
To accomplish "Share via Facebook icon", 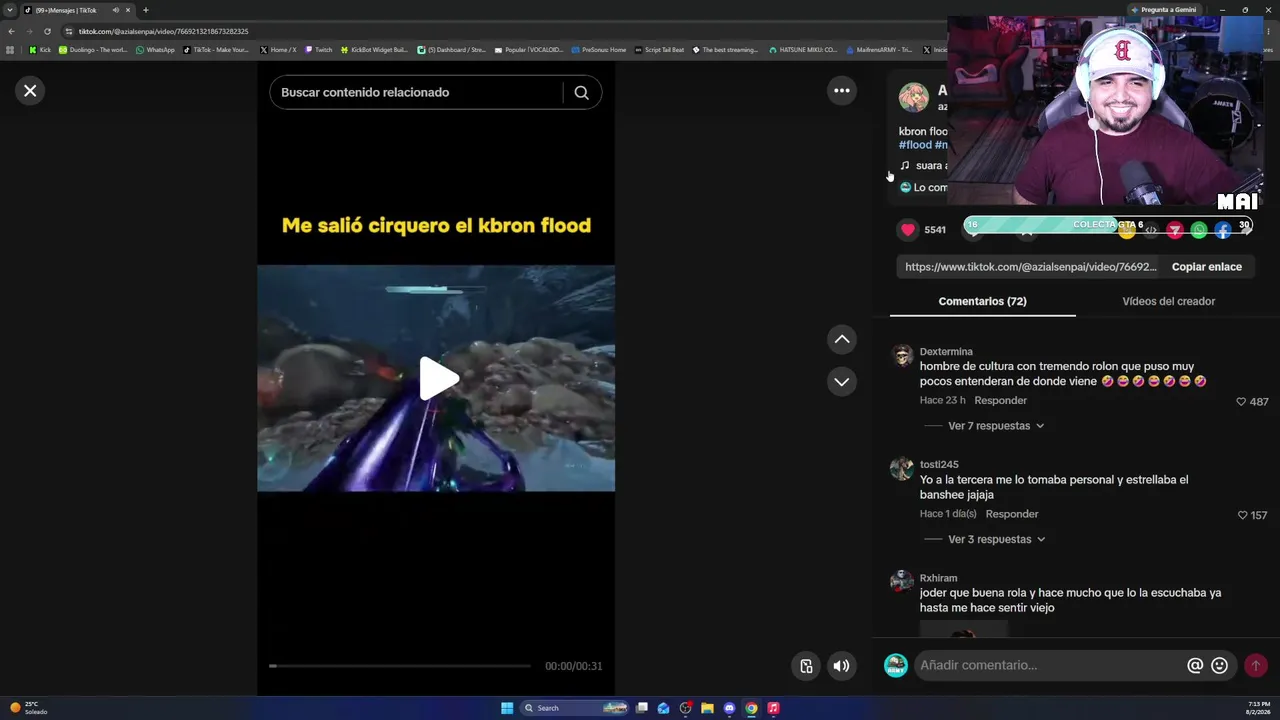I will (x=1223, y=231).
